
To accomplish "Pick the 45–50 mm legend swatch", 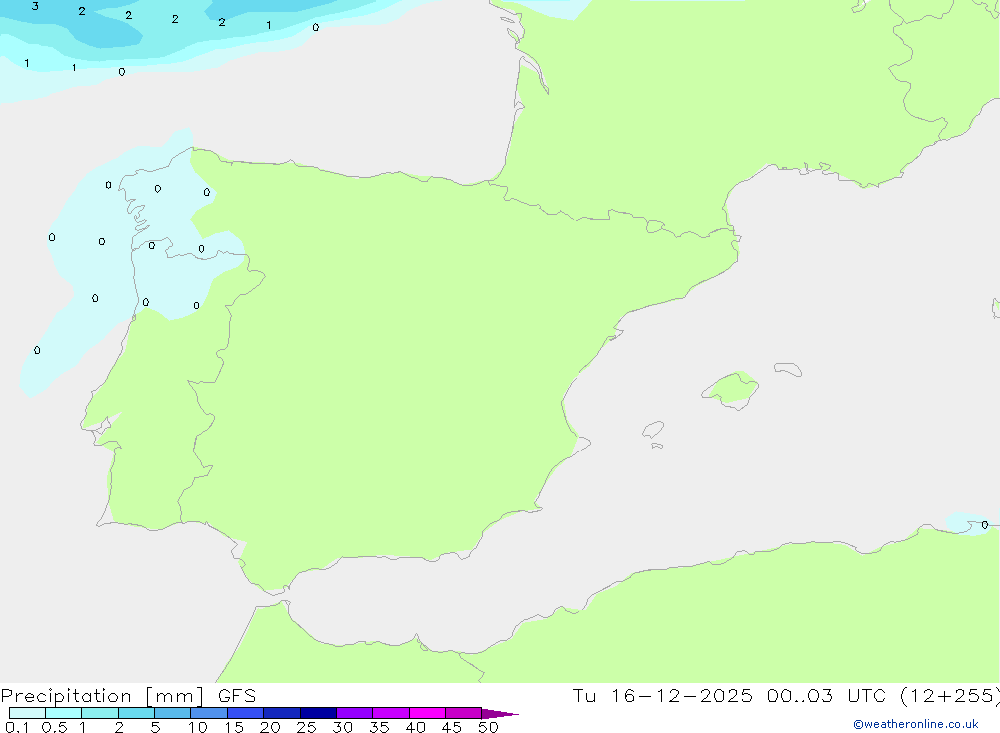I will pos(463,713).
